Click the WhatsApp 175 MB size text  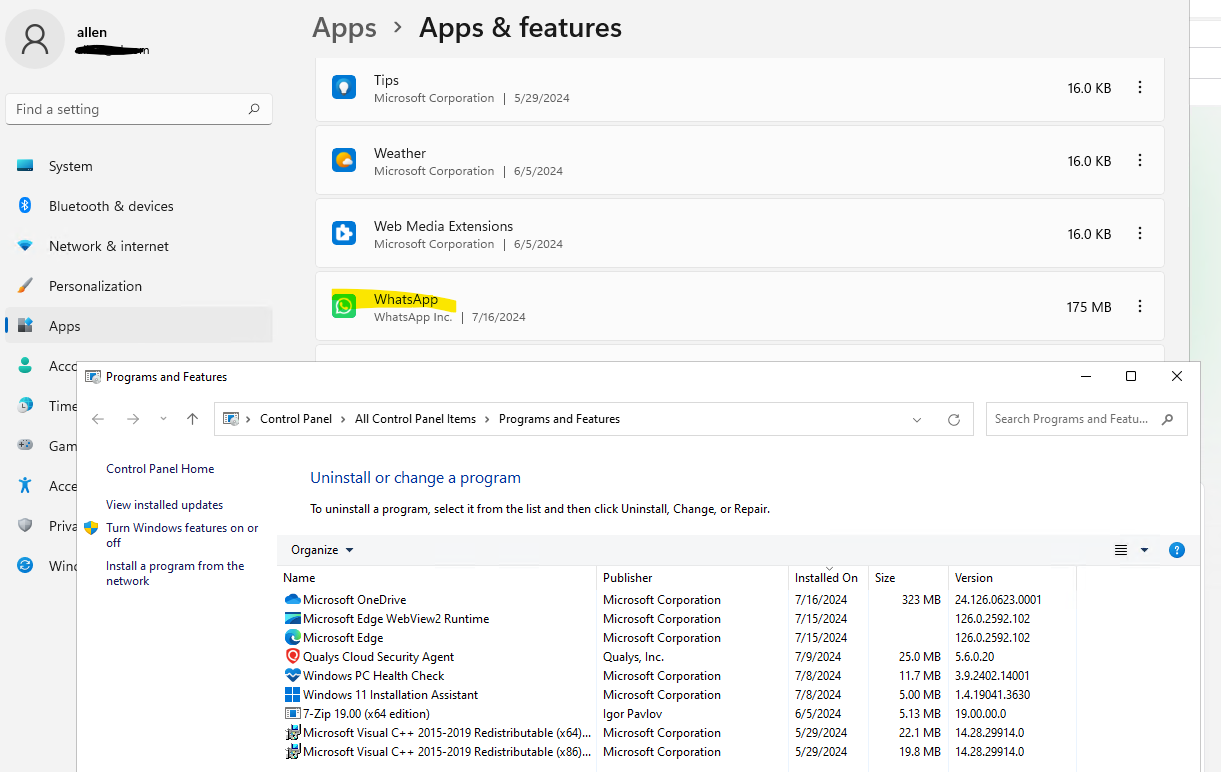[x=1089, y=307]
